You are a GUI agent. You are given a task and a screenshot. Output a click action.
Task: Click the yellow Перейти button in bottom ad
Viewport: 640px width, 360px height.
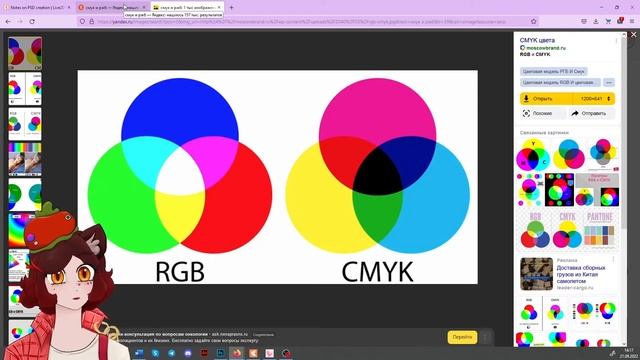(x=462, y=337)
